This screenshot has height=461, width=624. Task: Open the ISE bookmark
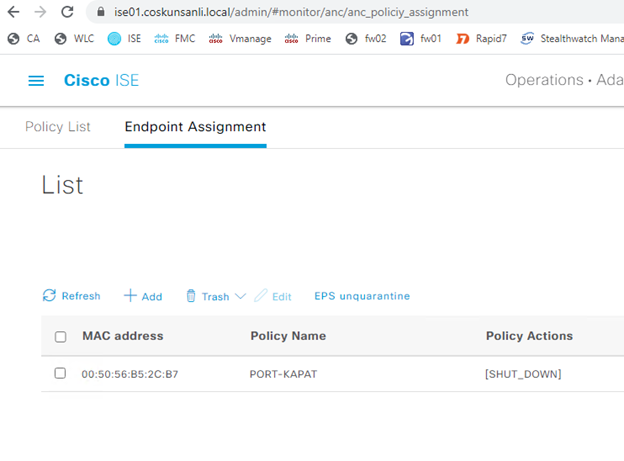click(x=124, y=39)
